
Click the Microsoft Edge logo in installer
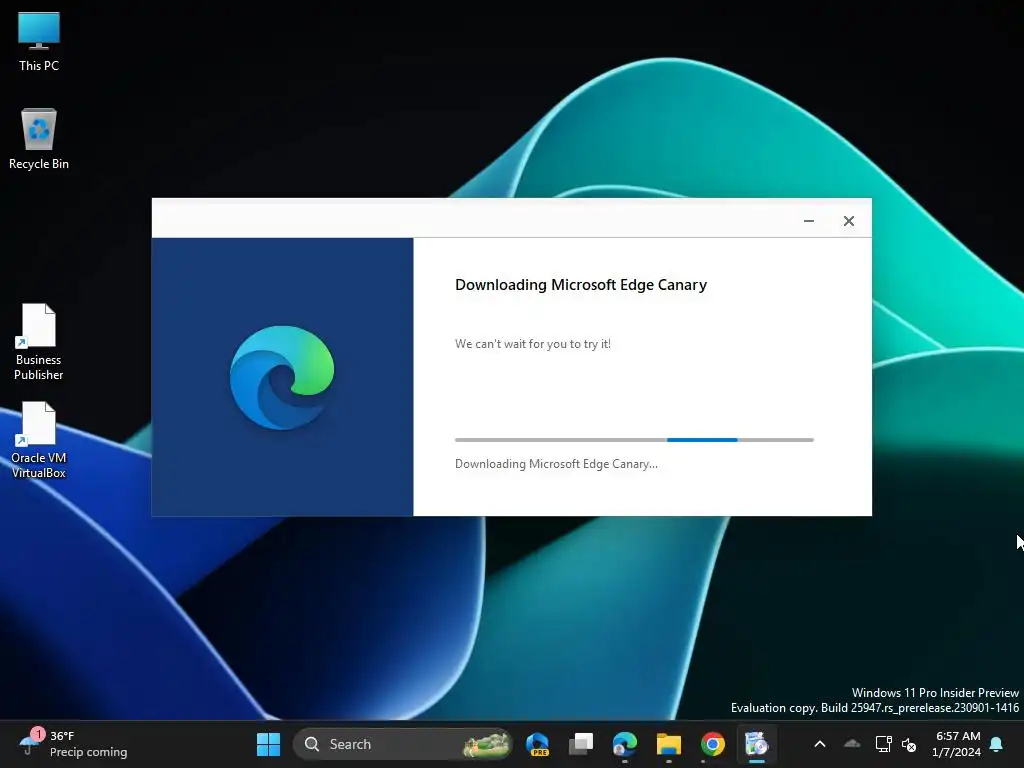282,377
